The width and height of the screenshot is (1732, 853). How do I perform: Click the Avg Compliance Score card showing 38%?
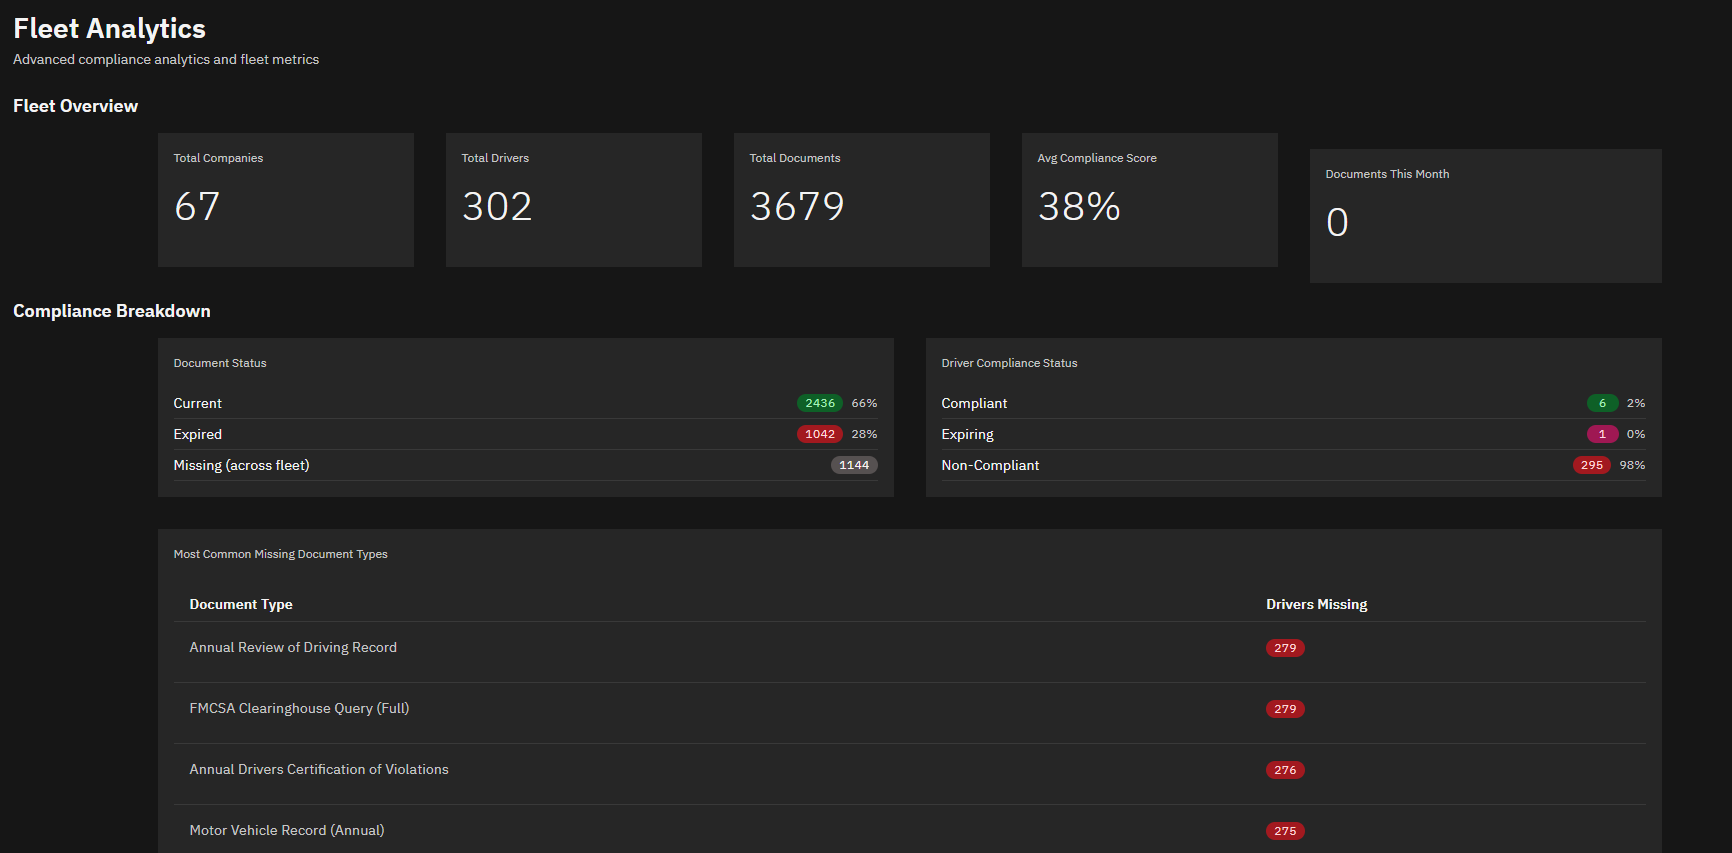pos(1150,200)
